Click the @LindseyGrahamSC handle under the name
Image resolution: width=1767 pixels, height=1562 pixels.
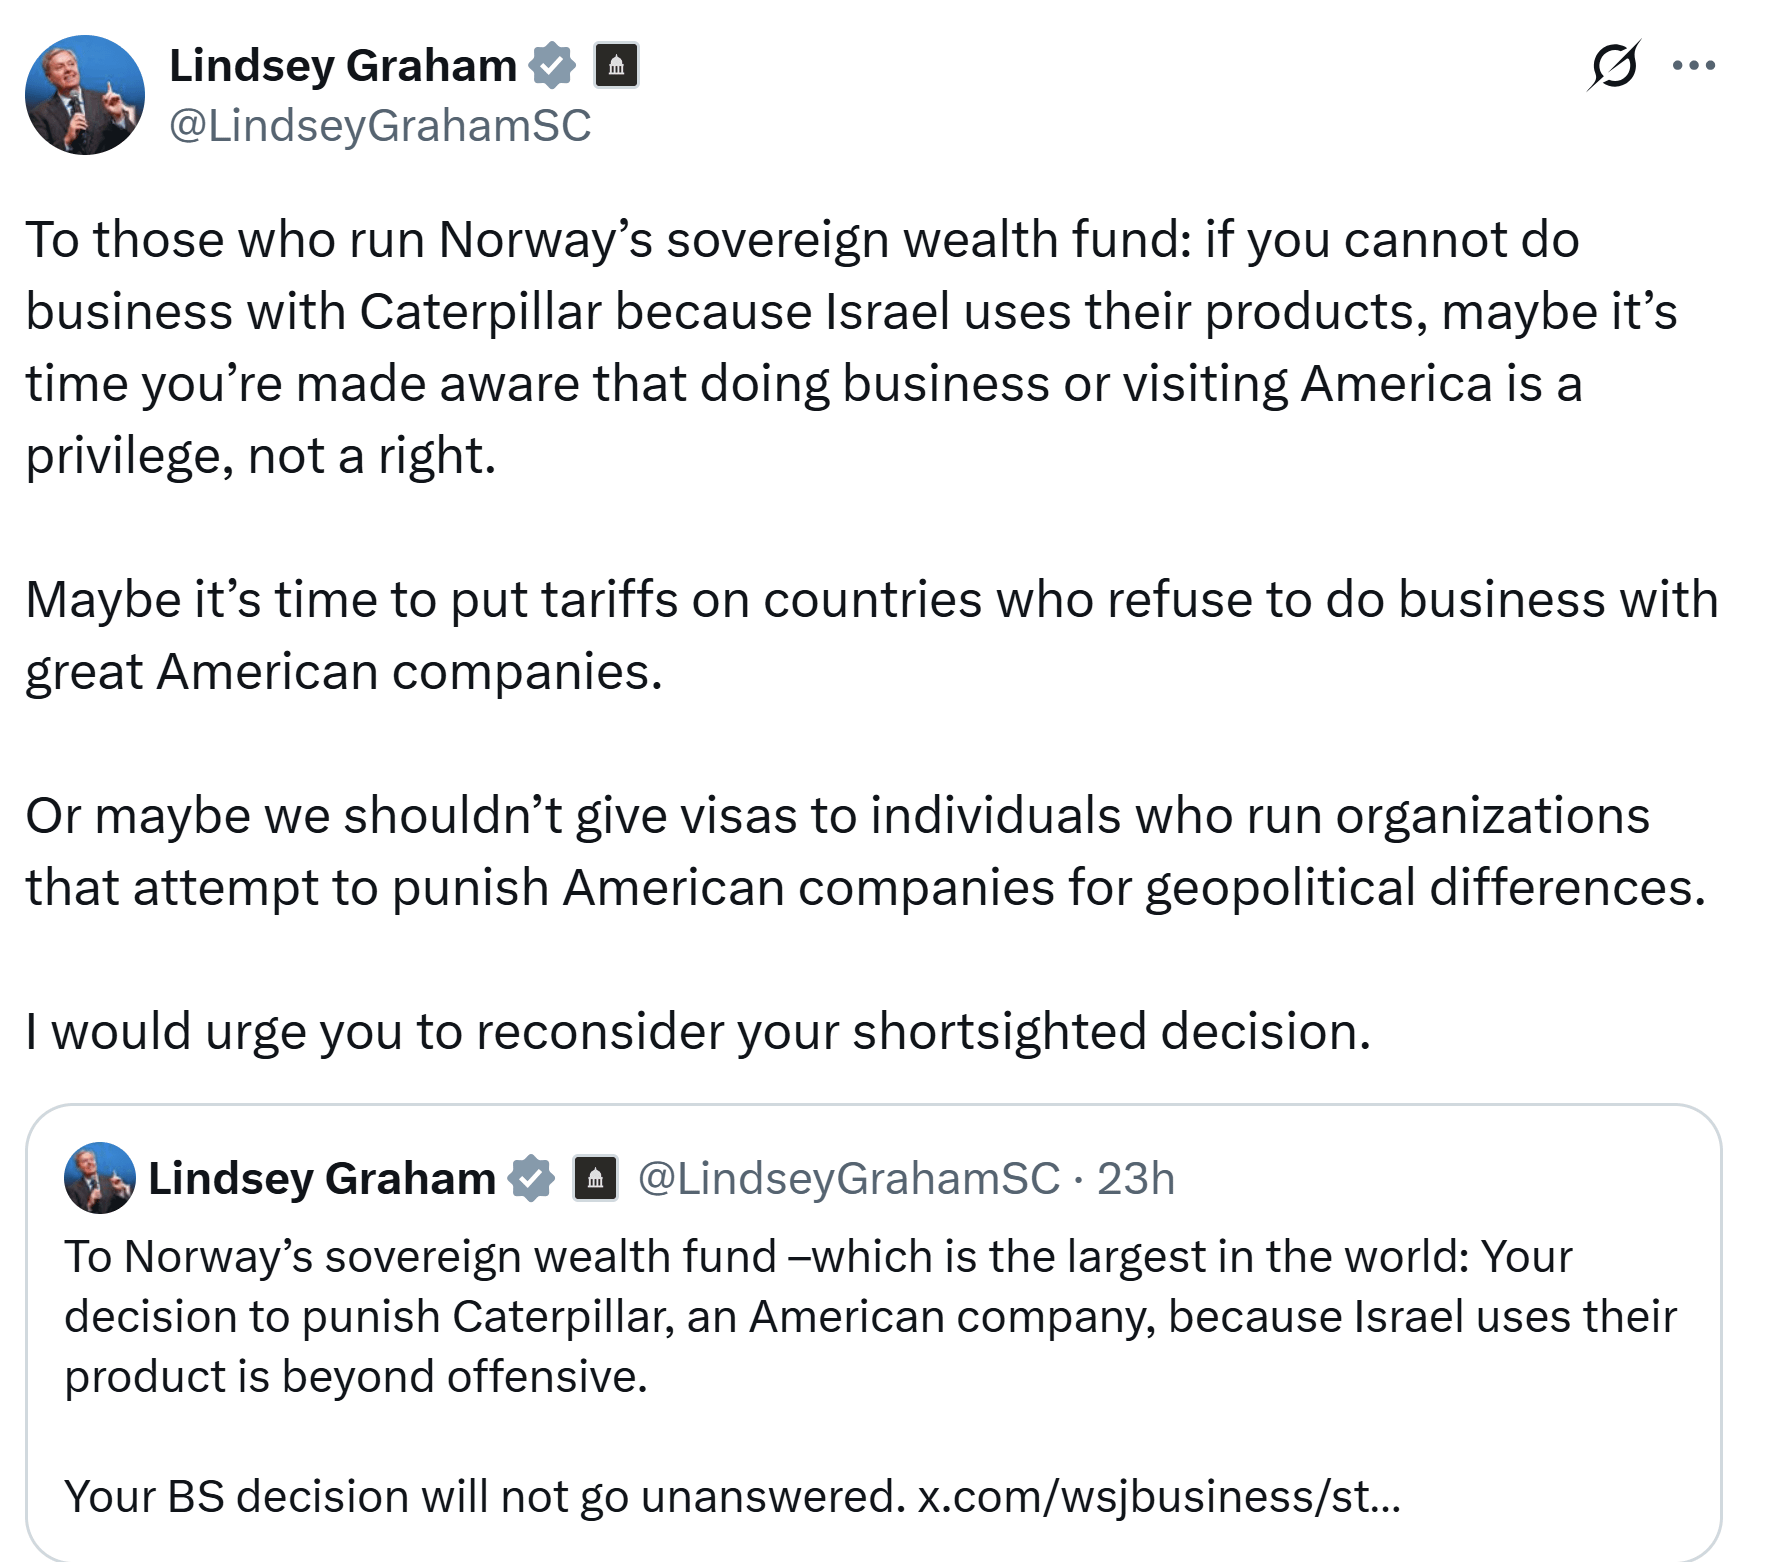click(380, 126)
